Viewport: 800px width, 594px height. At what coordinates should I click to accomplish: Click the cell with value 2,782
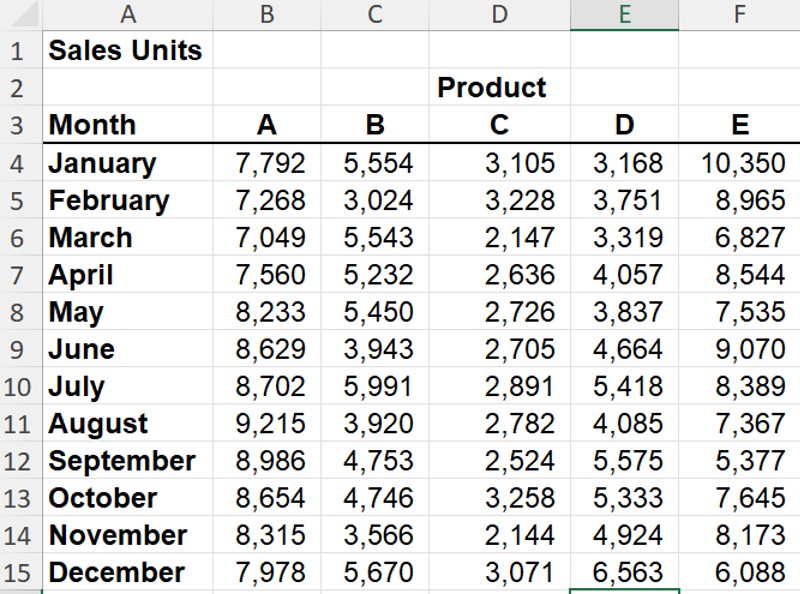(x=499, y=423)
